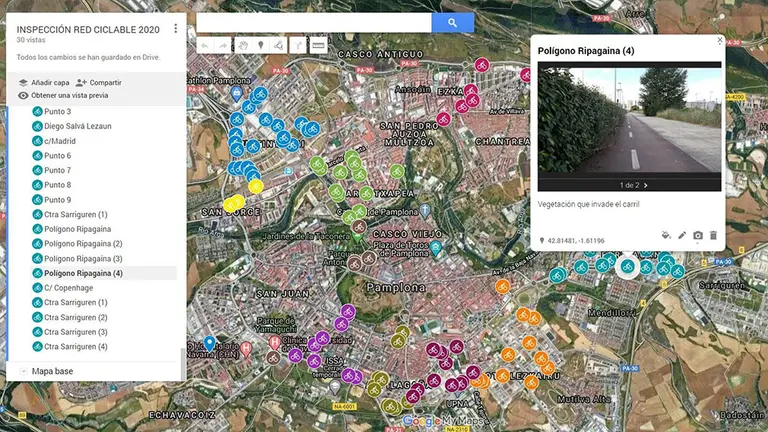Click the blue search button
This screenshot has height=432, width=768.
[x=453, y=23]
